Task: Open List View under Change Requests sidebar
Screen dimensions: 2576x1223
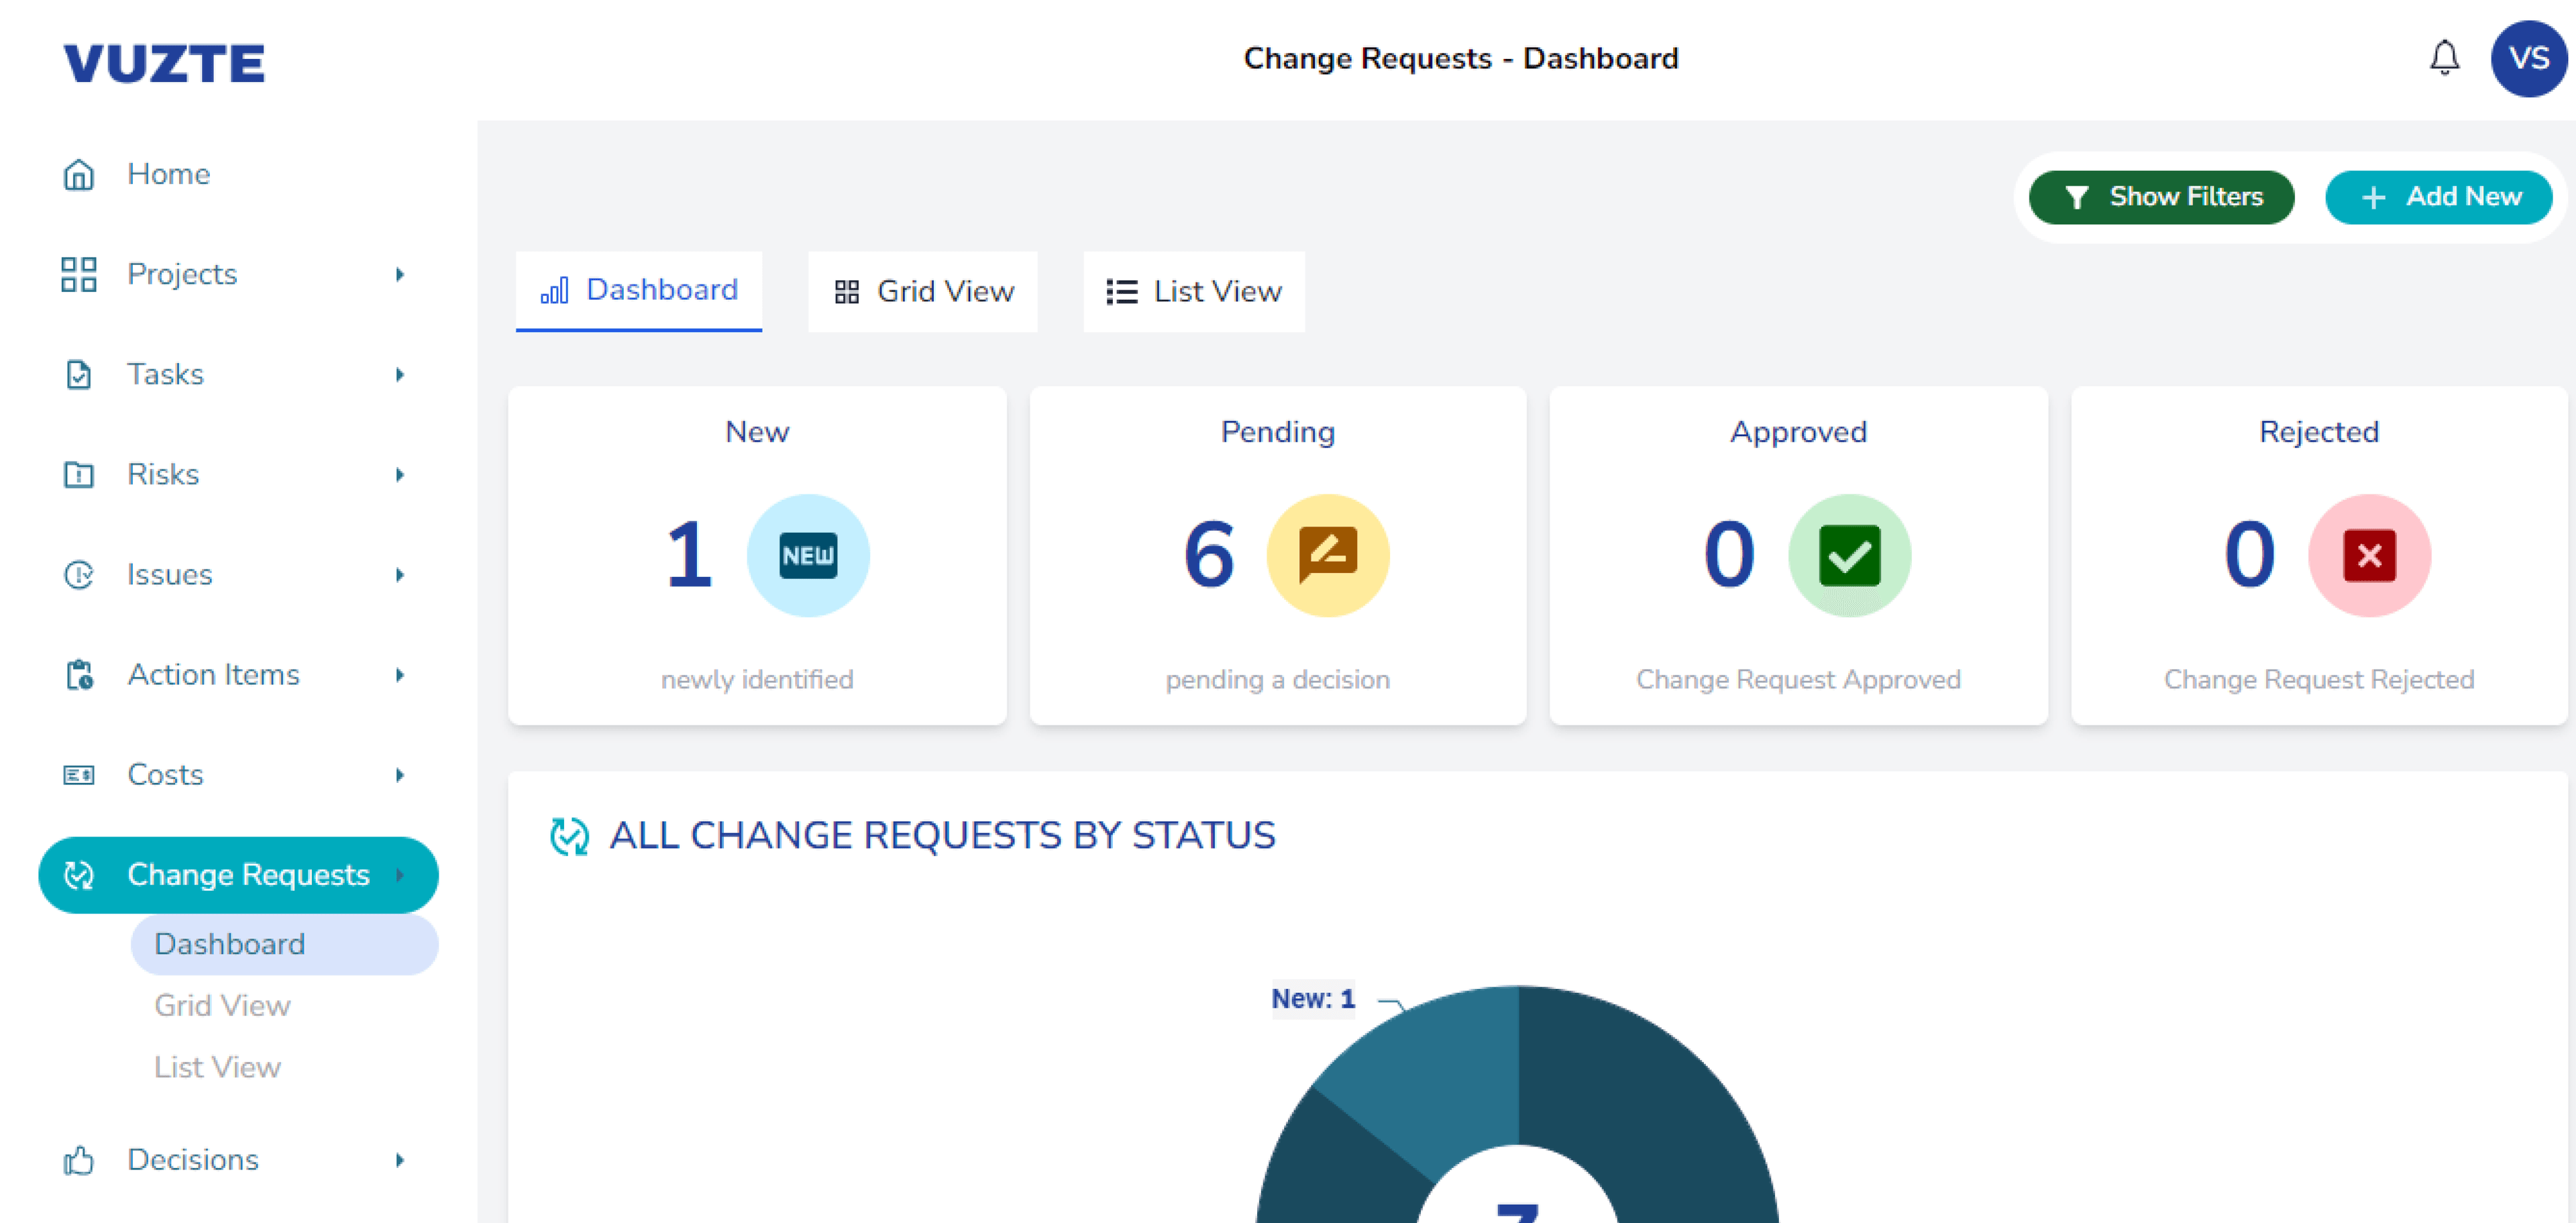Action: point(217,1067)
